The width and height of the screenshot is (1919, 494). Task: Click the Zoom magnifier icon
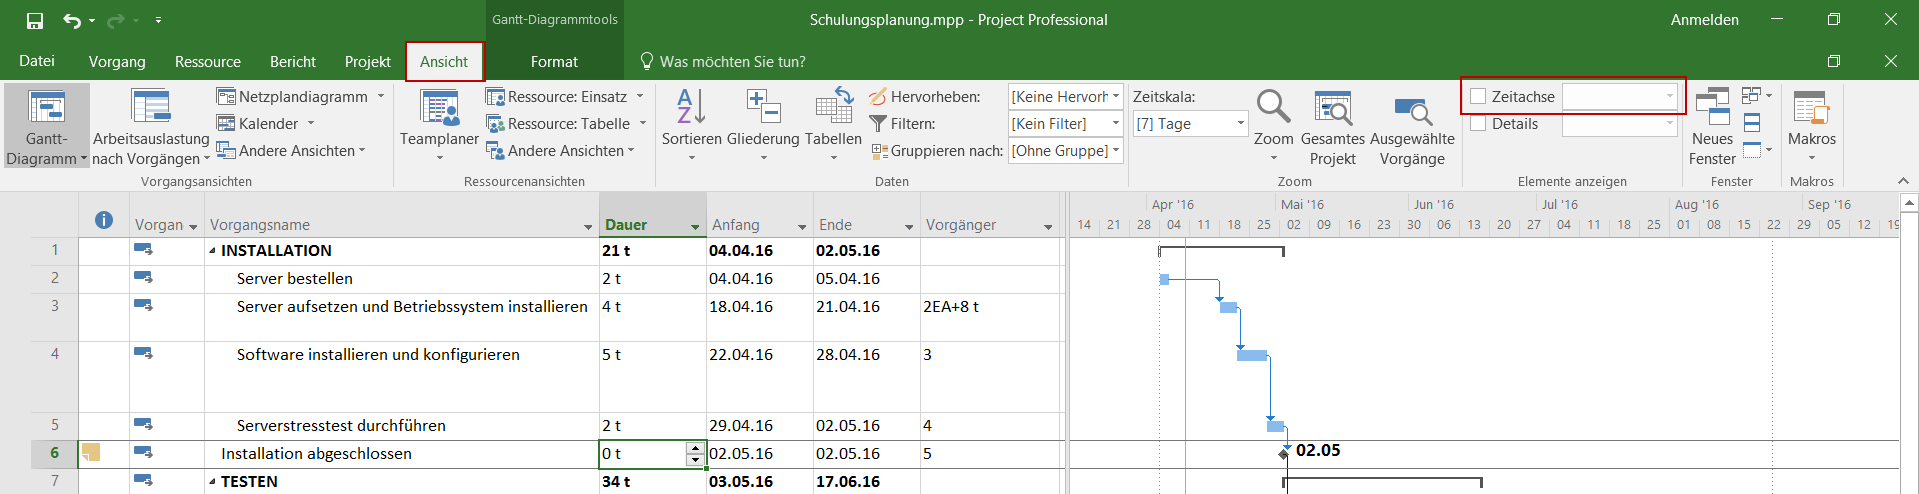(x=1273, y=108)
